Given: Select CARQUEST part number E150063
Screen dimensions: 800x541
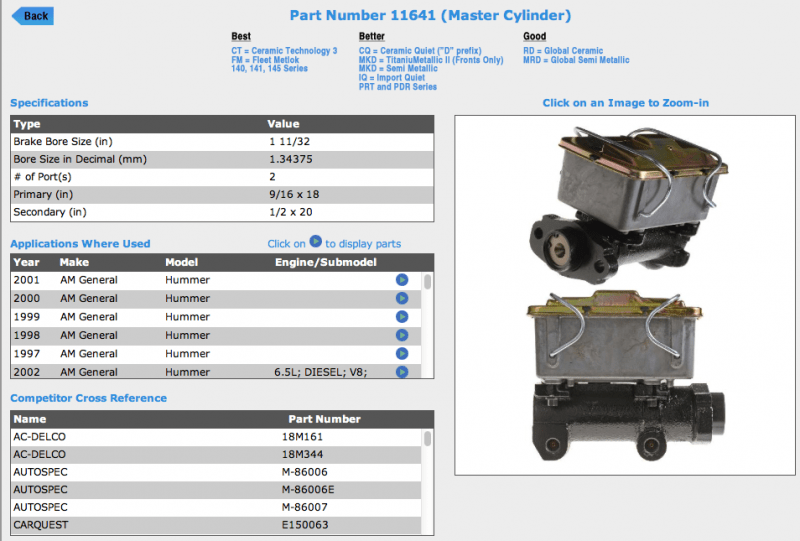Looking at the screenshot, I should 305,525.
